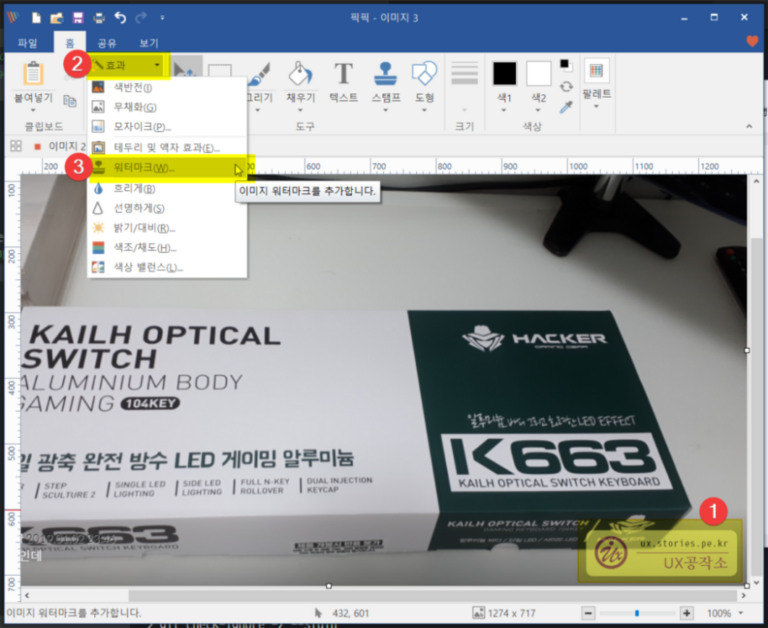Click the 붙여넣기 clipboard icon
The image size is (768, 628).
33,73
